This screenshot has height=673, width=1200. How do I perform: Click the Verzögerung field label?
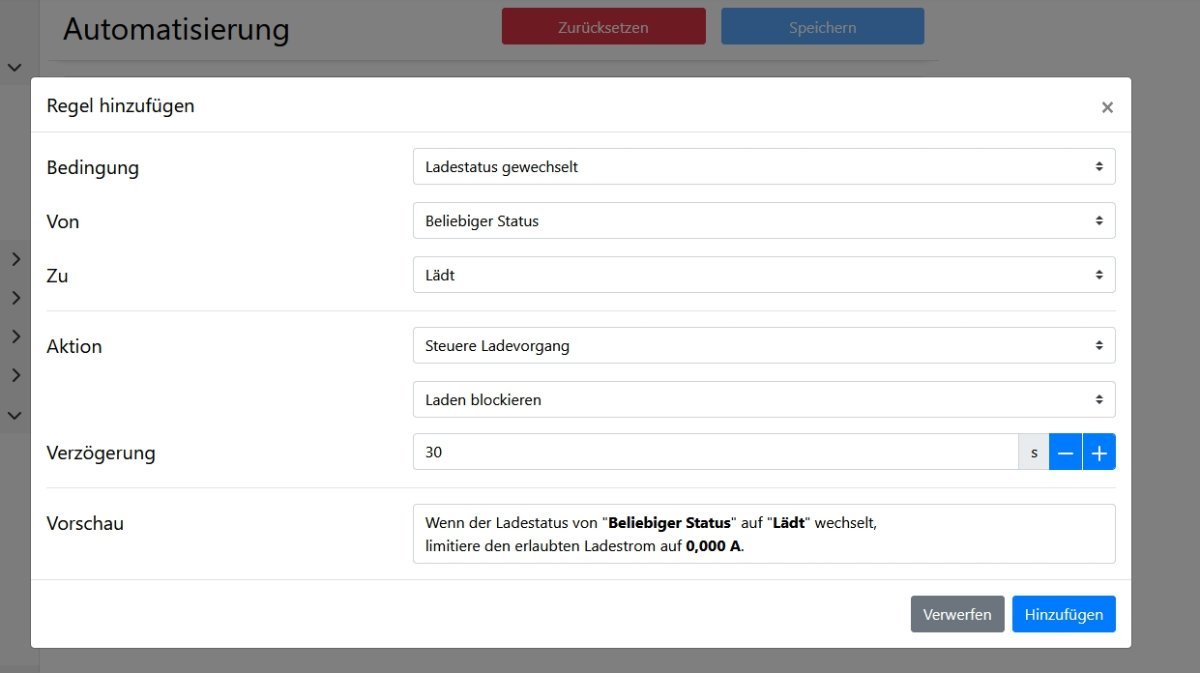point(101,453)
